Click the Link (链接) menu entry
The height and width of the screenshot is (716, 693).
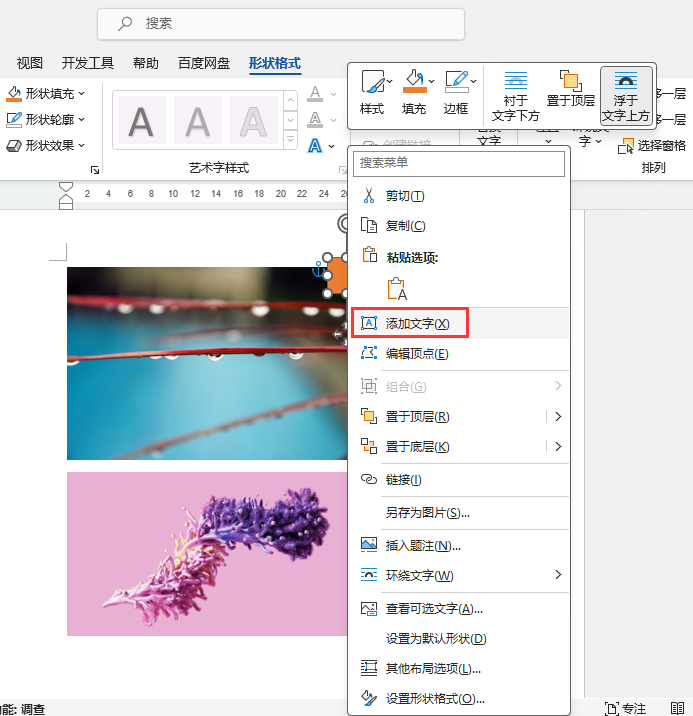click(459, 479)
